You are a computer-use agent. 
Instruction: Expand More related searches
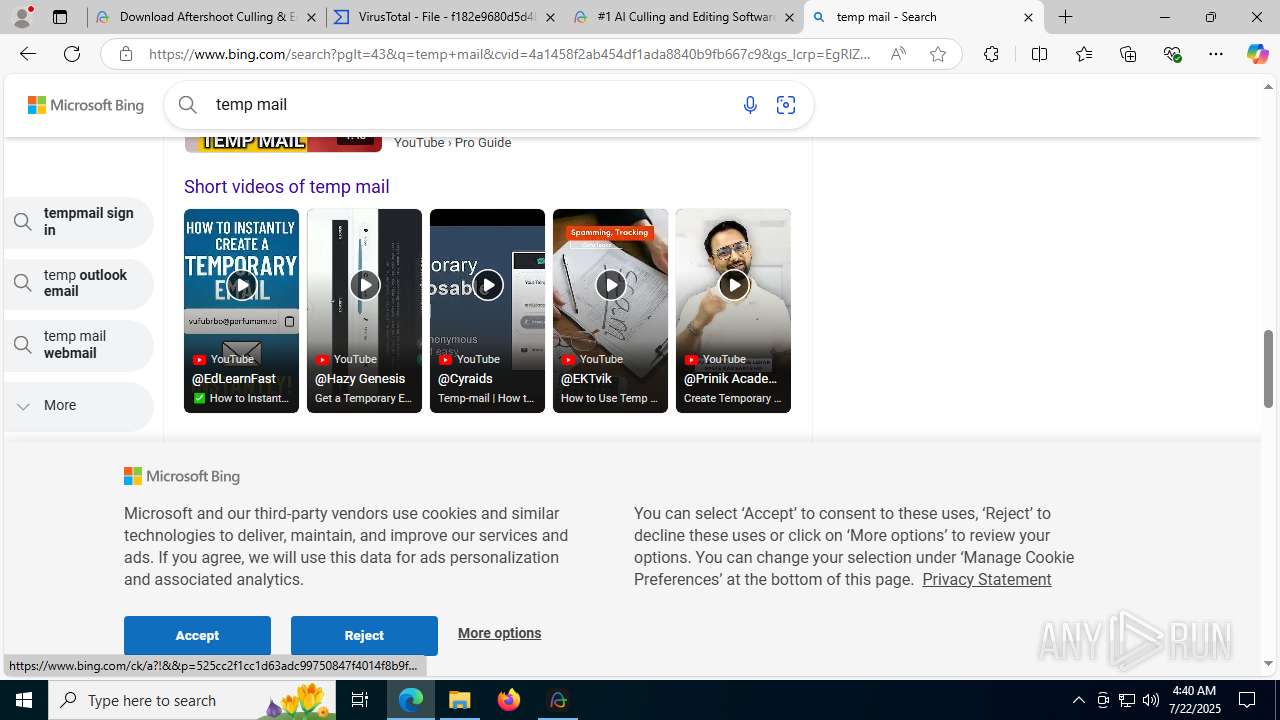coord(79,406)
